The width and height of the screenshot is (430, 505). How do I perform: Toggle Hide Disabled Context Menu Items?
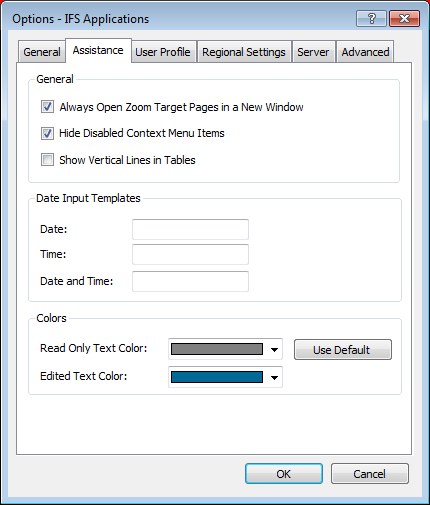(x=47, y=133)
